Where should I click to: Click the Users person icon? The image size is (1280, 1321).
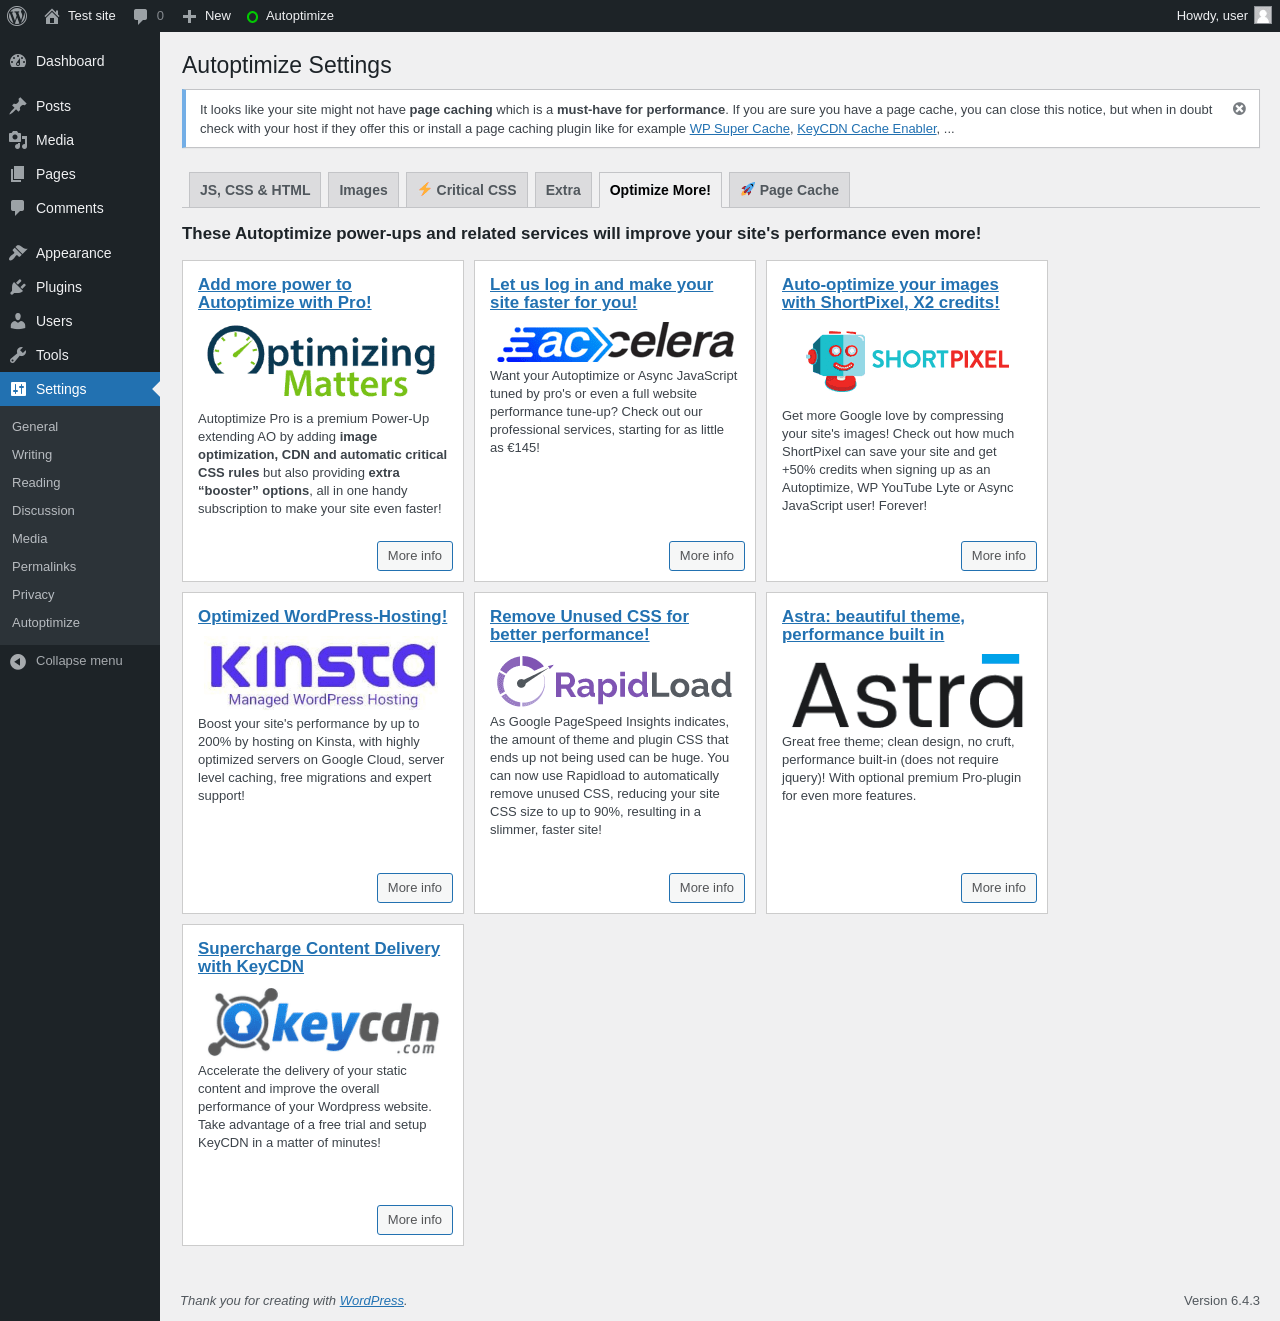pos(18,321)
